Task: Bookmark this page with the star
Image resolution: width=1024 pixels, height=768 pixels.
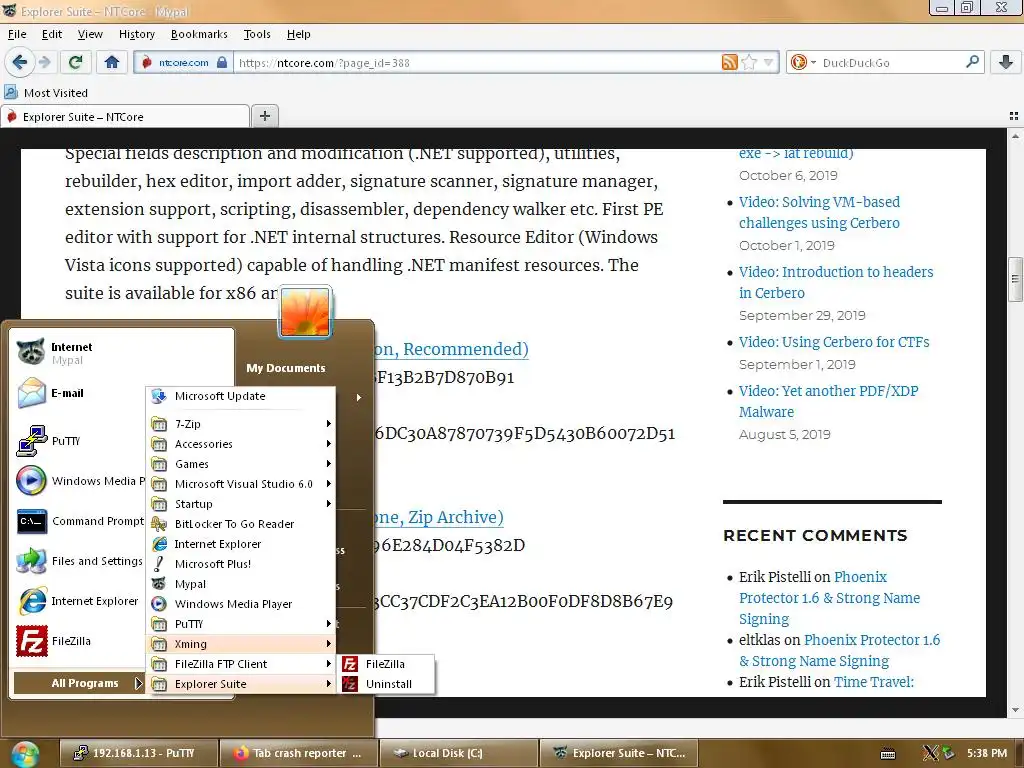Action: [x=749, y=63]
